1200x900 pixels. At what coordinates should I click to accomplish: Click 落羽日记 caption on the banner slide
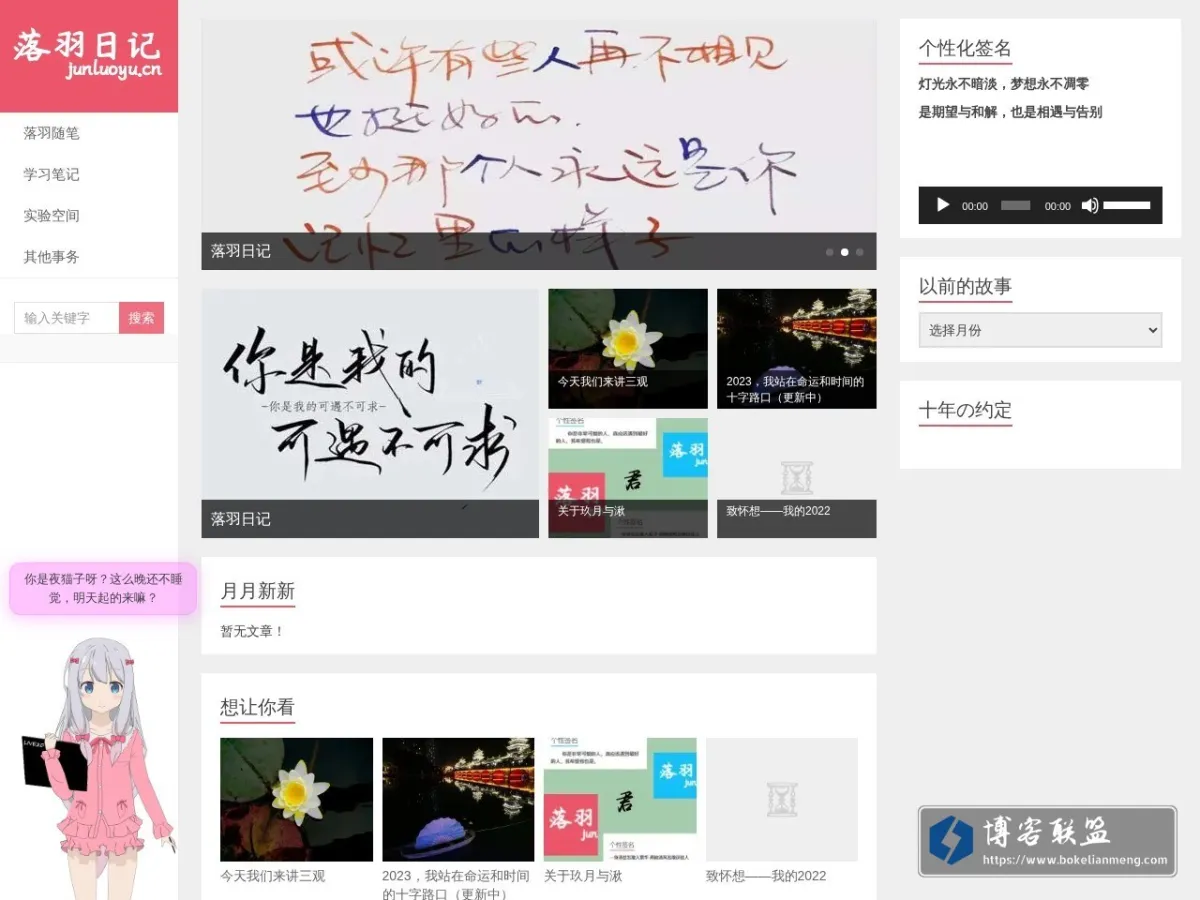pyautogui.click(x=240, y=251)
